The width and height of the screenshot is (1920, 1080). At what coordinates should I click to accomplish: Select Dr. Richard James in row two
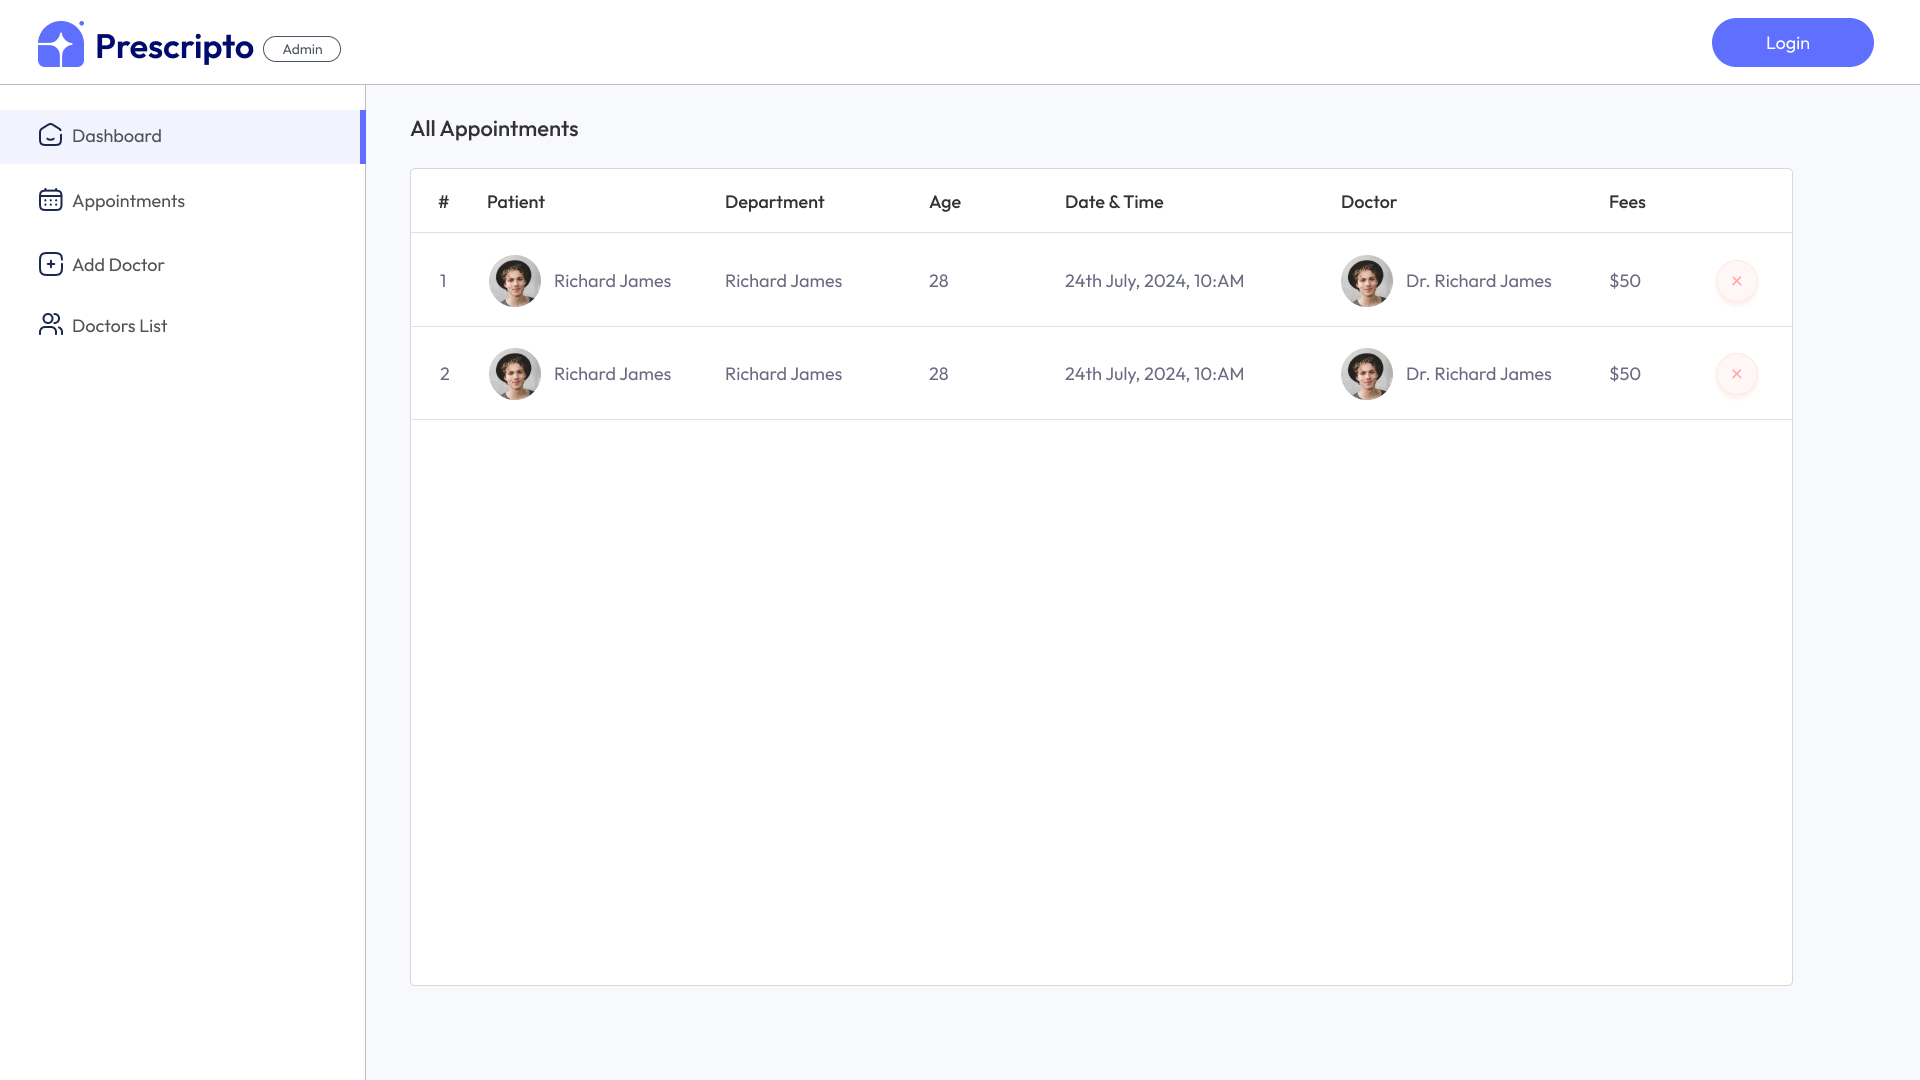point(1478,374)
